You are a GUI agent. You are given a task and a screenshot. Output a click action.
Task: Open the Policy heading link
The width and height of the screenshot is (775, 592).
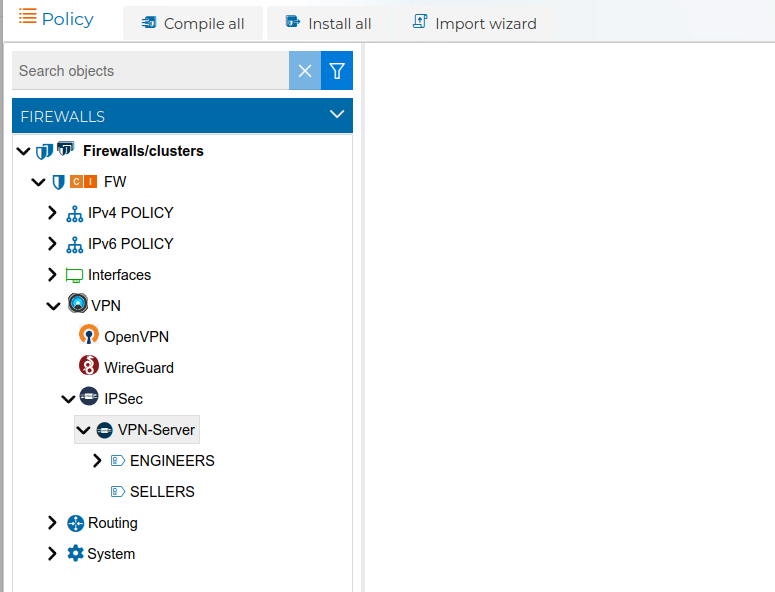(x=68, y=19)
